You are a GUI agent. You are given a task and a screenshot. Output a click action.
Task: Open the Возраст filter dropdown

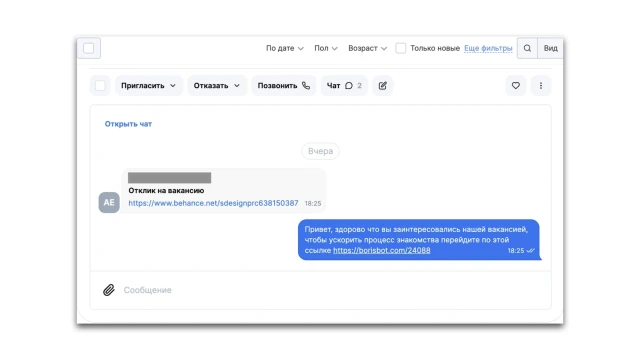pos(367,48)
